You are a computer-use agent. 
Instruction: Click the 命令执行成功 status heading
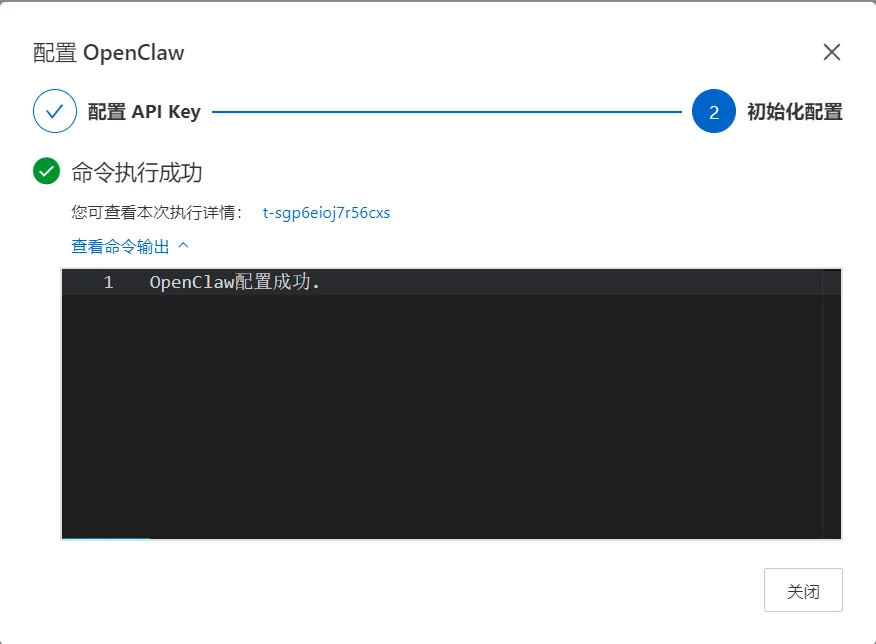137,173
